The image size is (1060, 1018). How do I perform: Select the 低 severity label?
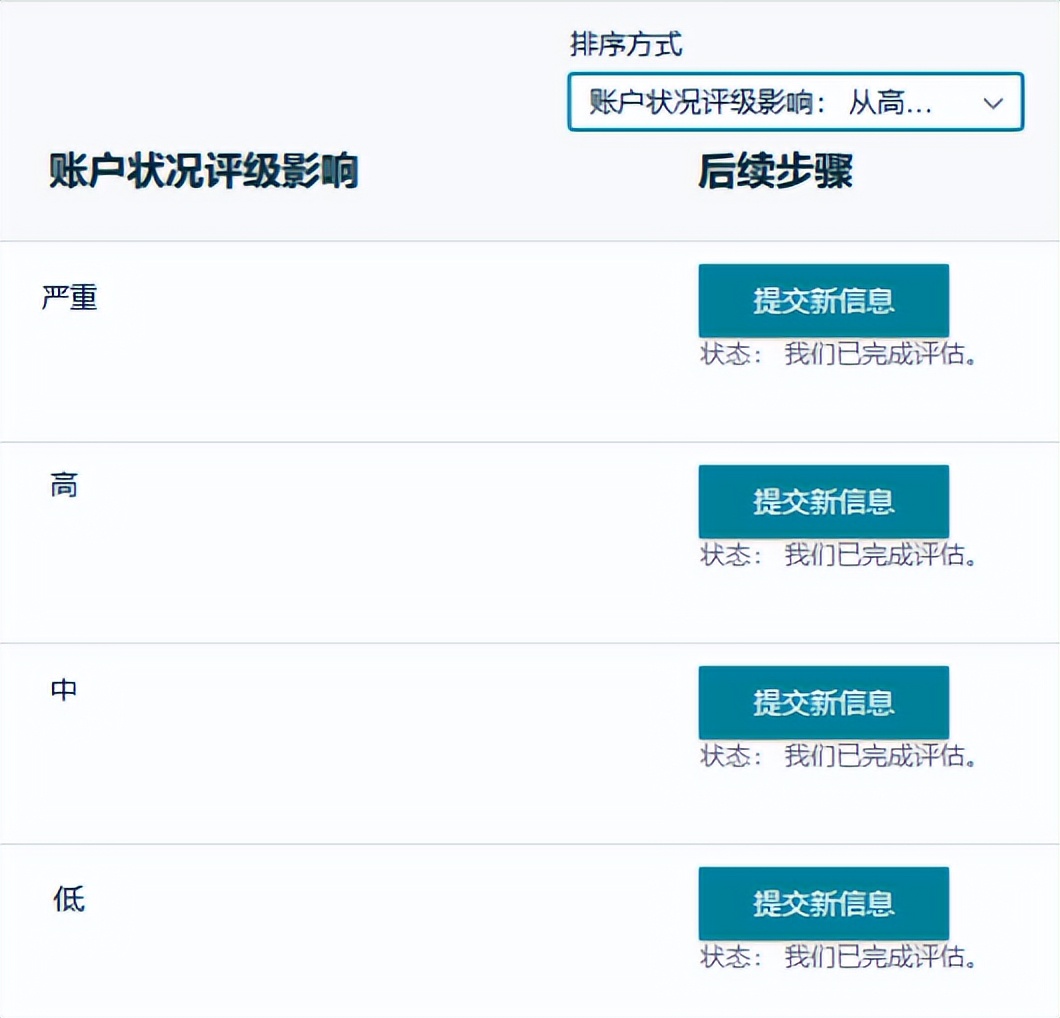point(65,899)
